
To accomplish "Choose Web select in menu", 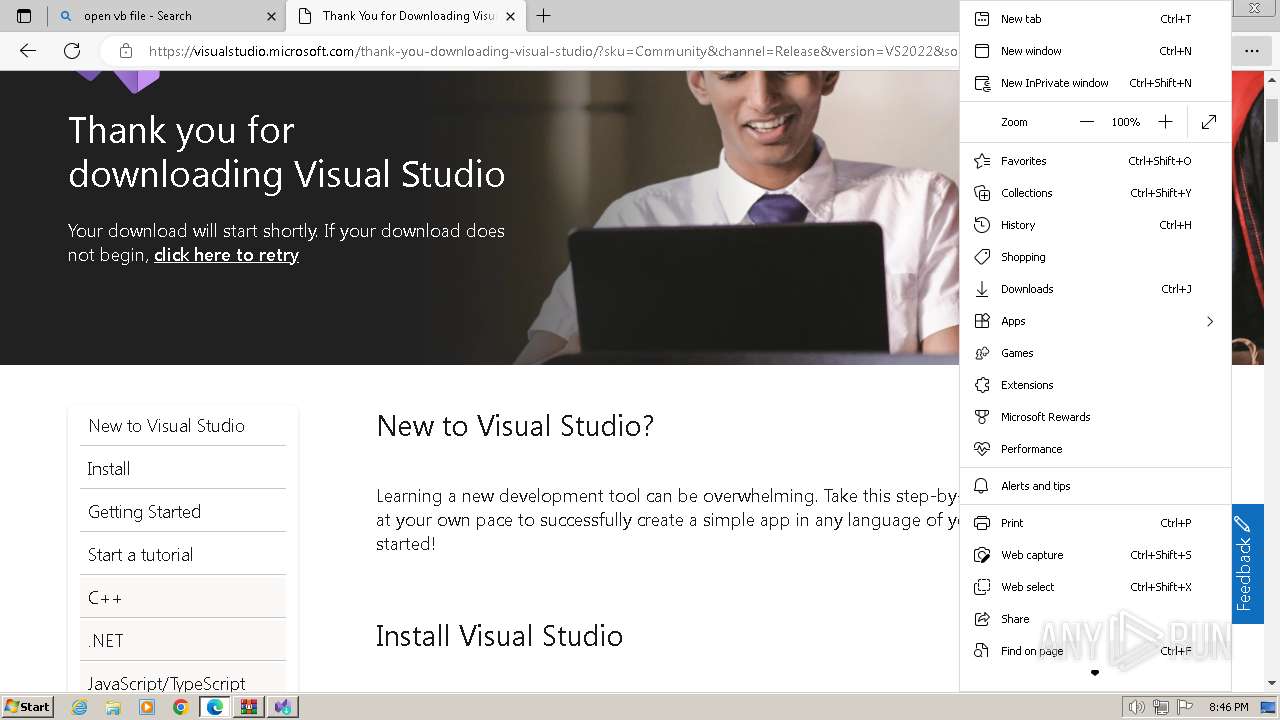I will coord(1095,587).
